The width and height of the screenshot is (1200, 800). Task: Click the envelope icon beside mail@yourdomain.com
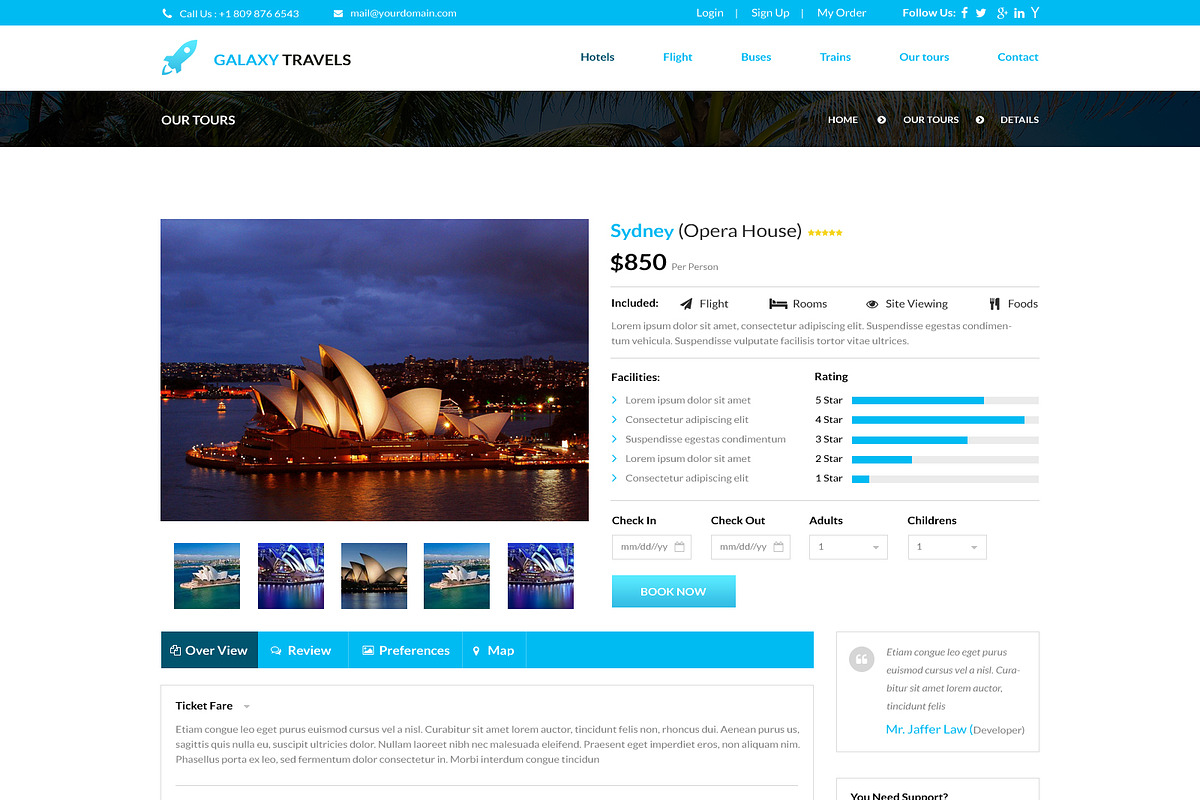pyautogui.click(x=338, y=13)
